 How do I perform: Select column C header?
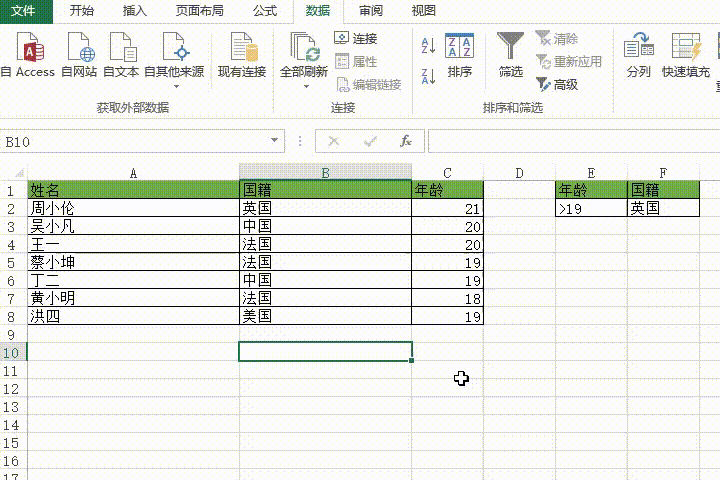pyautogui.click(x=447, y=173)
